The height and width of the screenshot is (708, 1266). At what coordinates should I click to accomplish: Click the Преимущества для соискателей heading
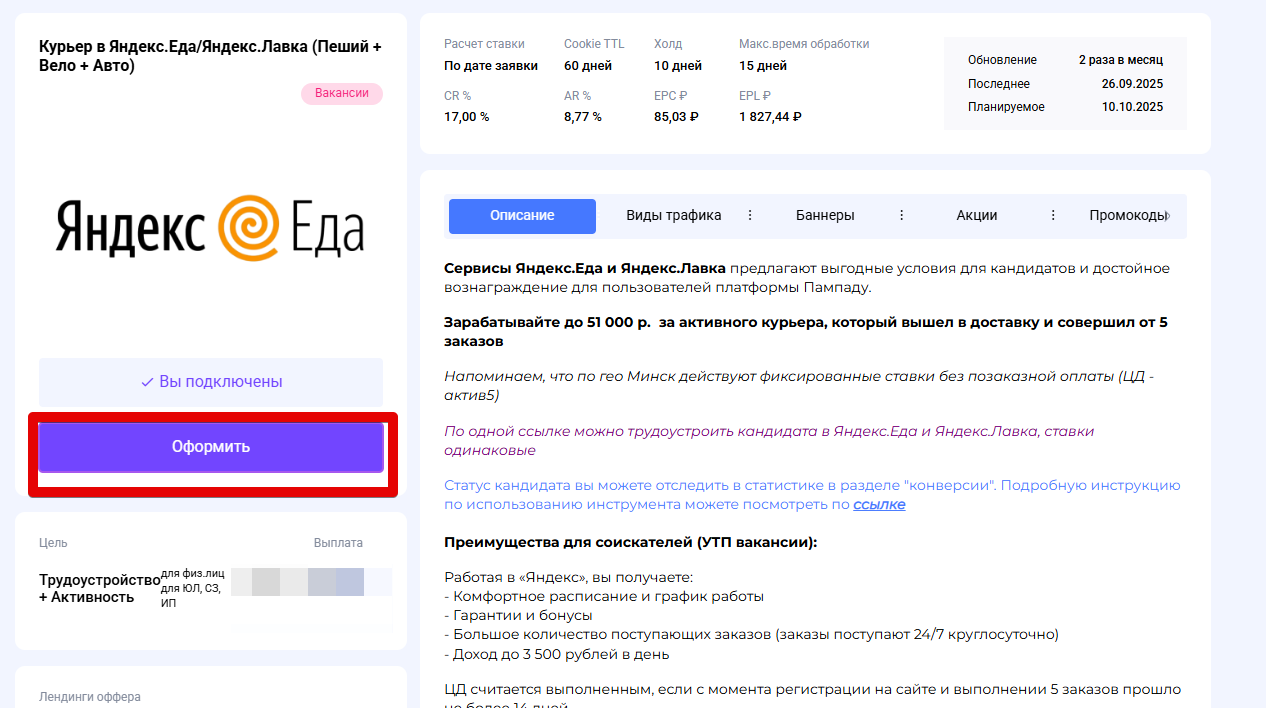tap(631, 542)
